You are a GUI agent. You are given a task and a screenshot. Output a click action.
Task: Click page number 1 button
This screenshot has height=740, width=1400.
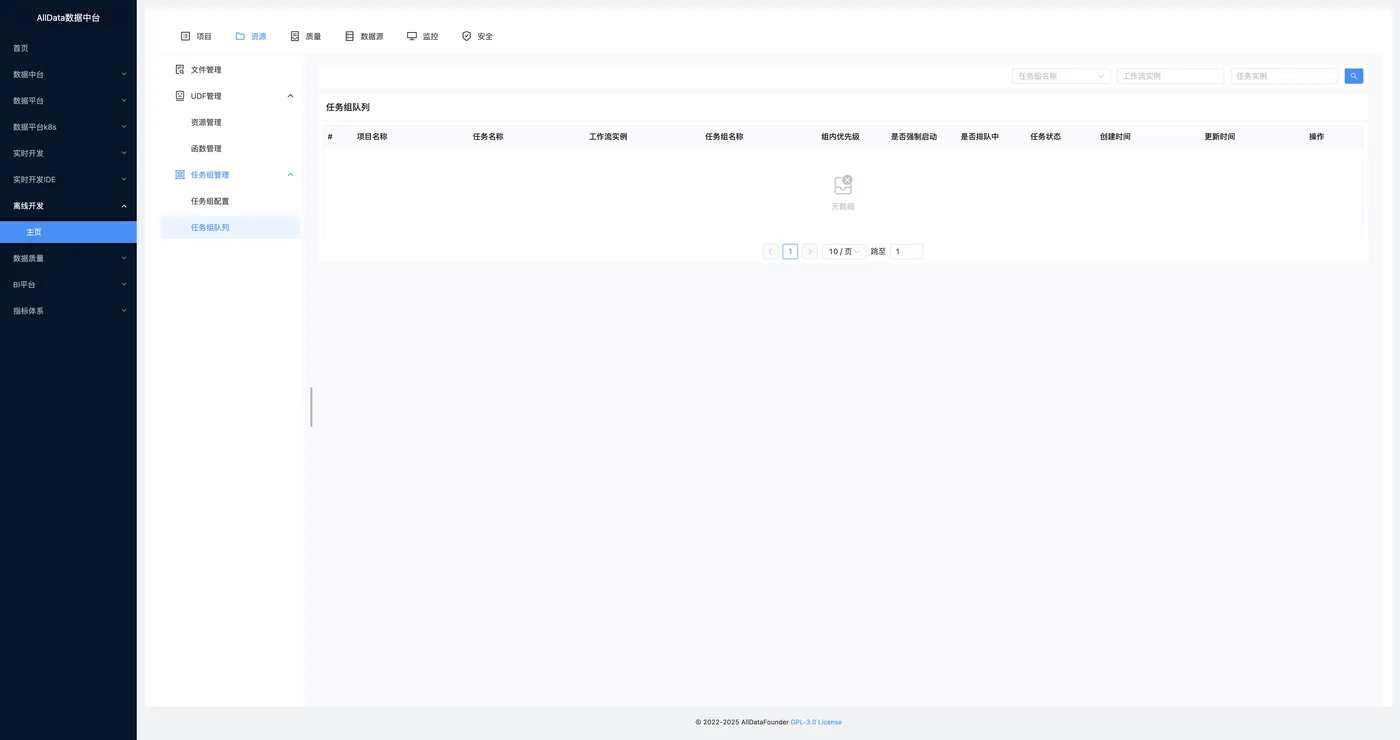[790, 252]
